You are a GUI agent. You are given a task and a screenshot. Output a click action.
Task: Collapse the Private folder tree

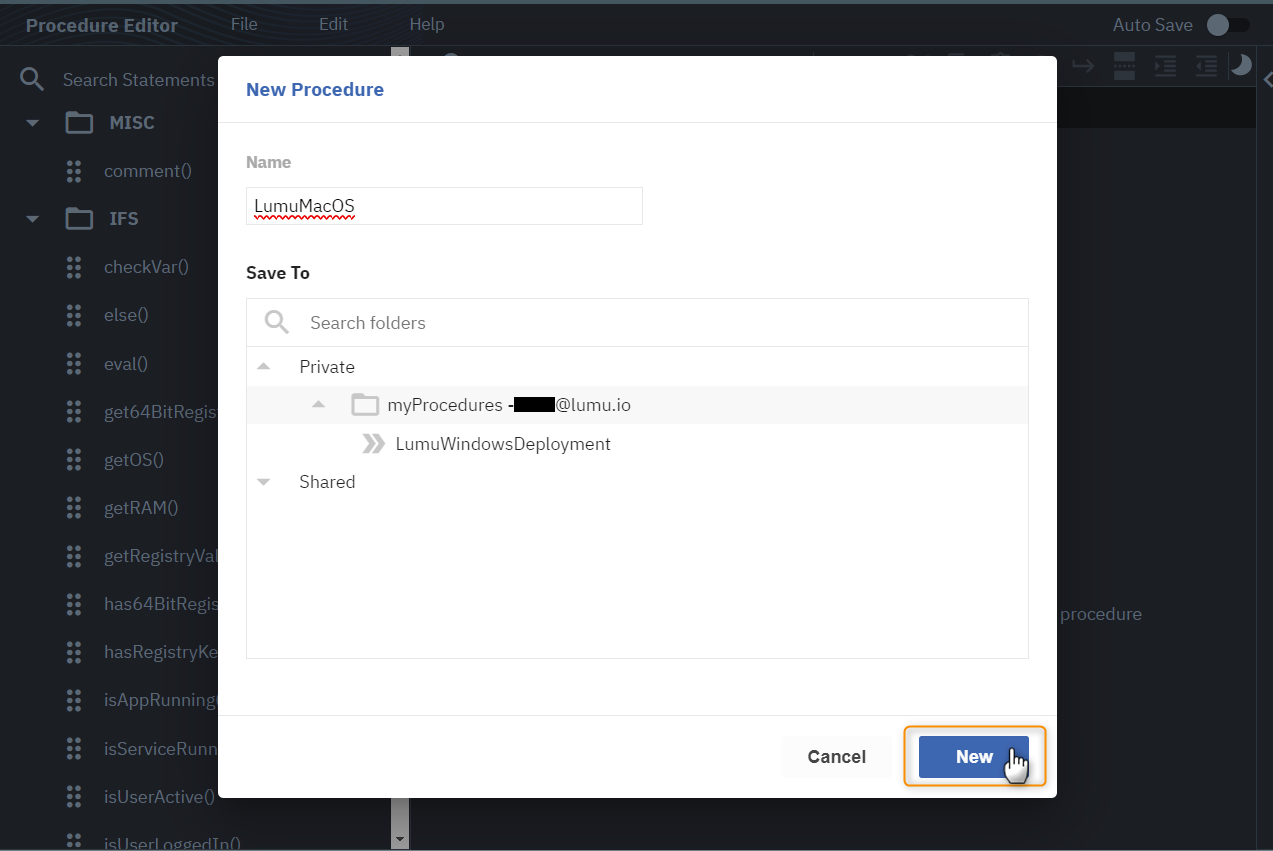264,367
